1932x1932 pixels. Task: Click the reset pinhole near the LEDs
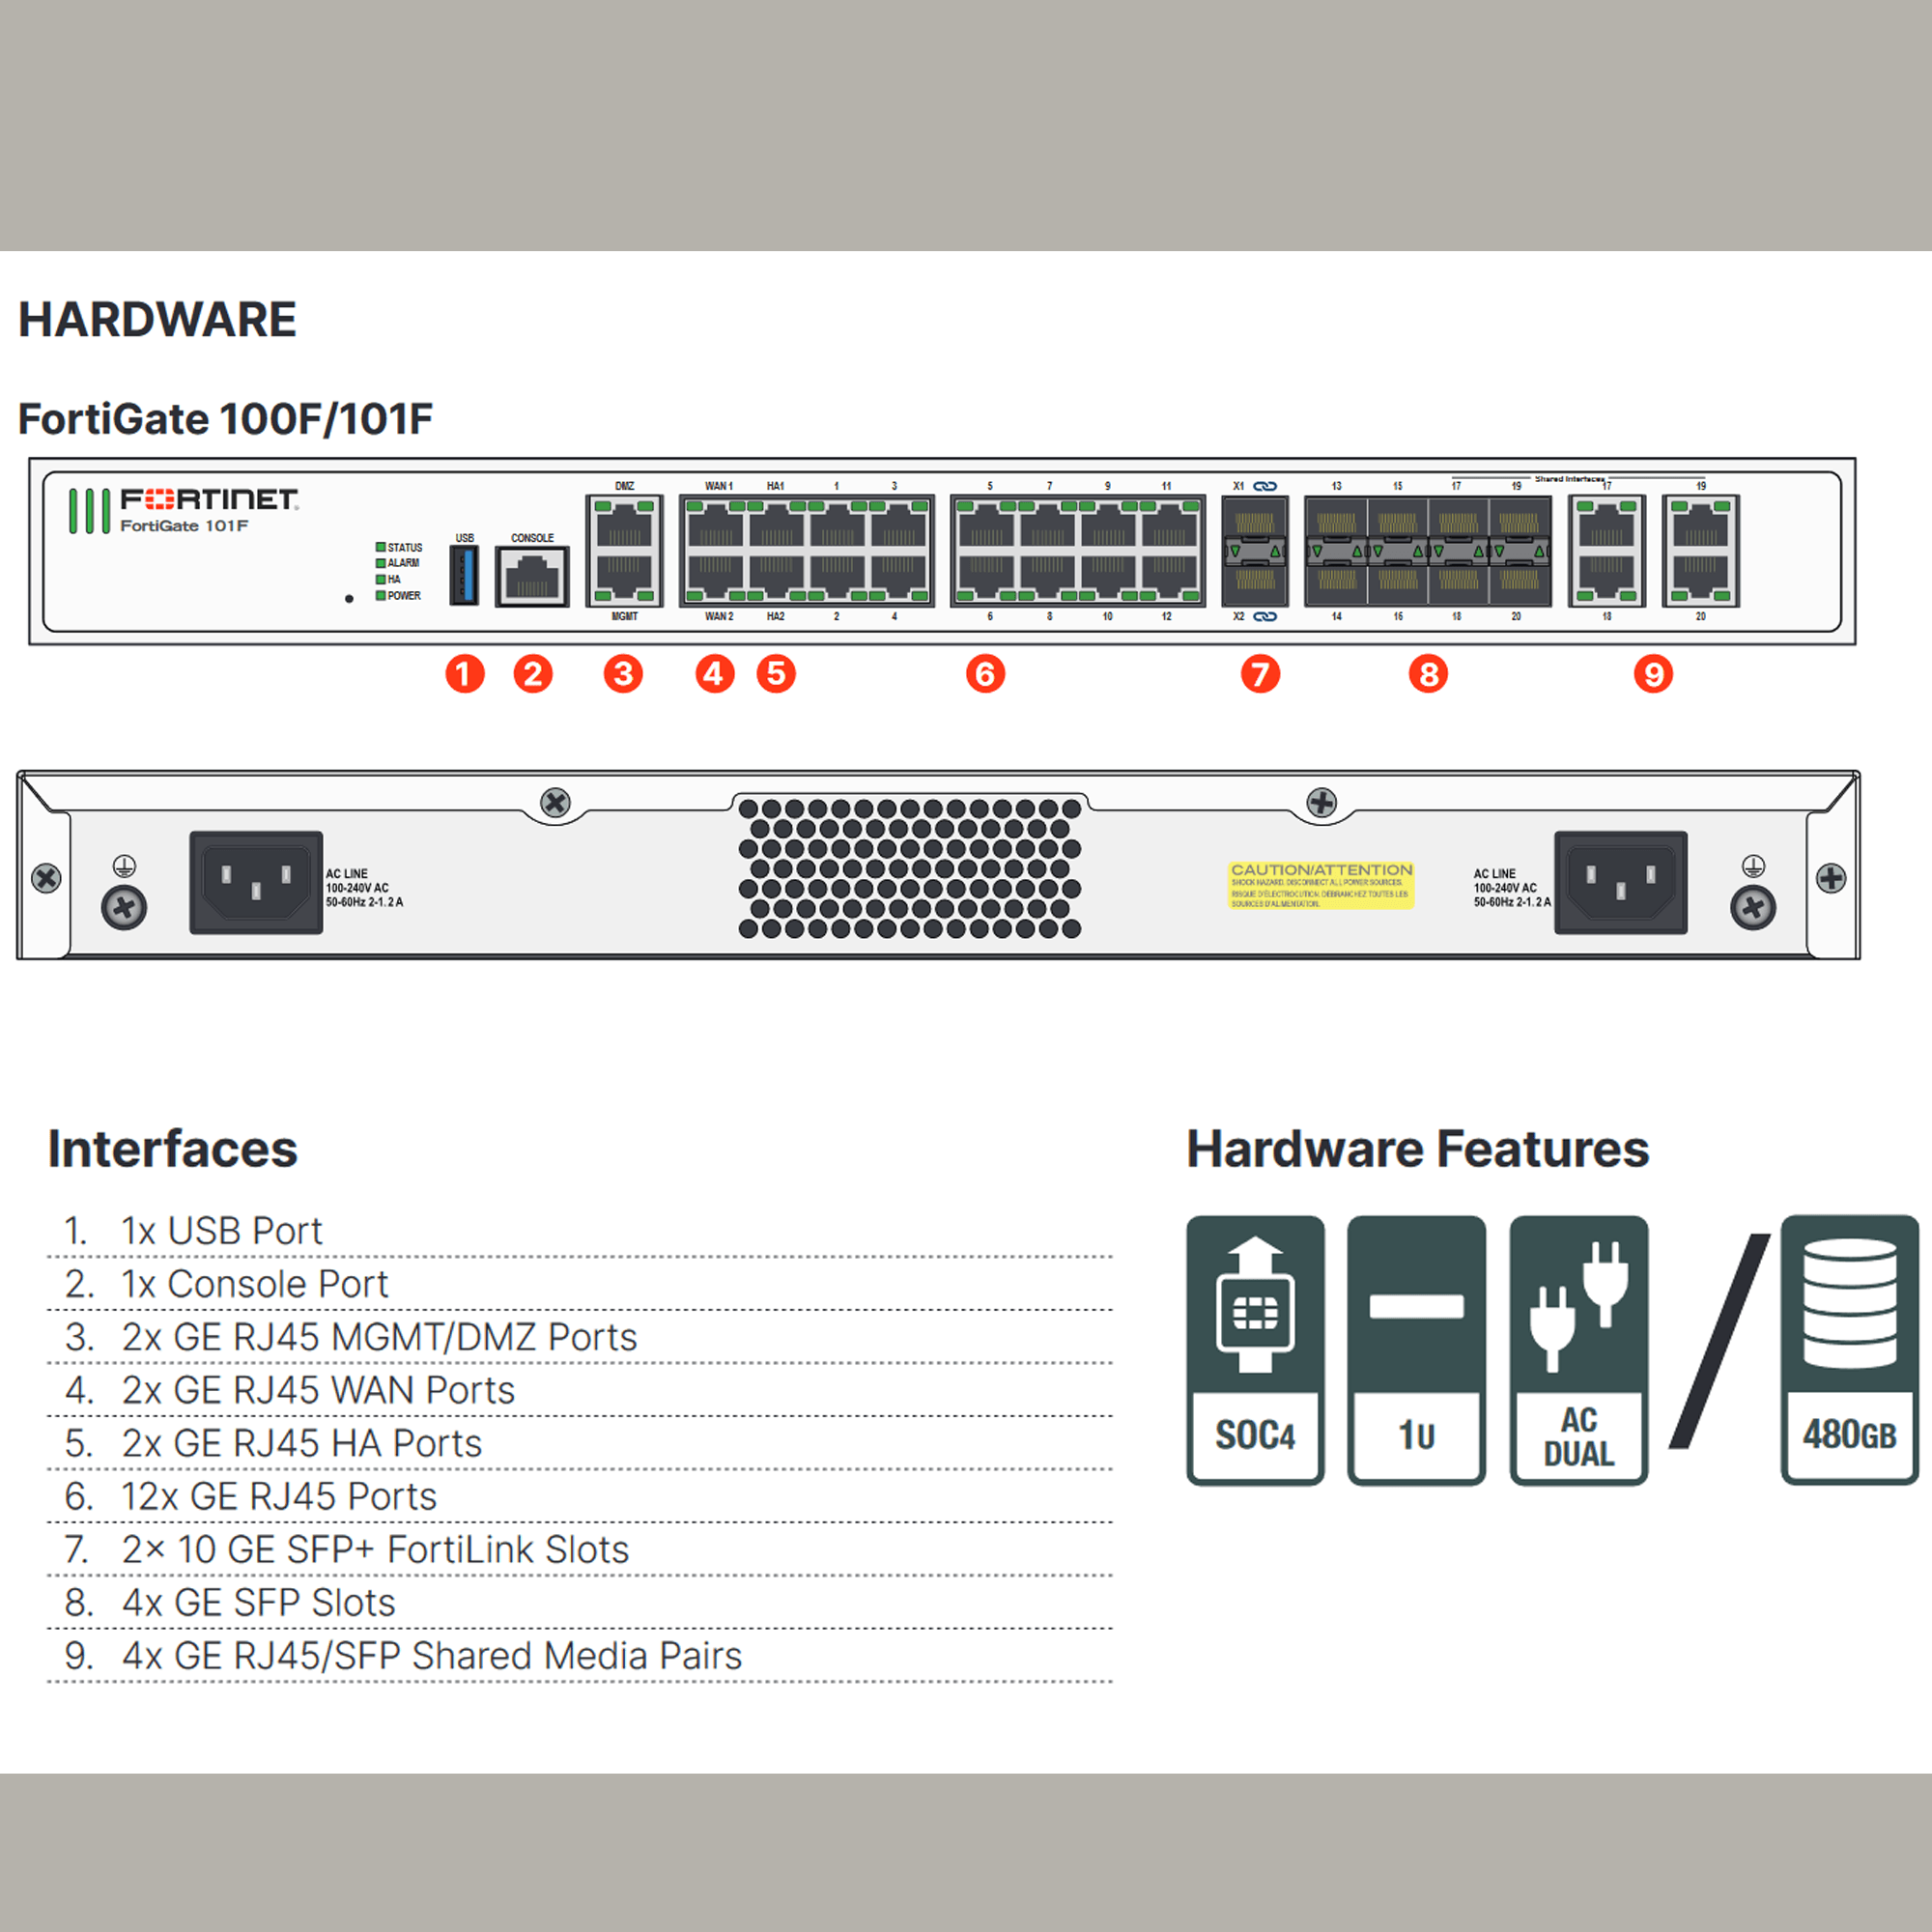pyautogui.click(x=349, y=599)
